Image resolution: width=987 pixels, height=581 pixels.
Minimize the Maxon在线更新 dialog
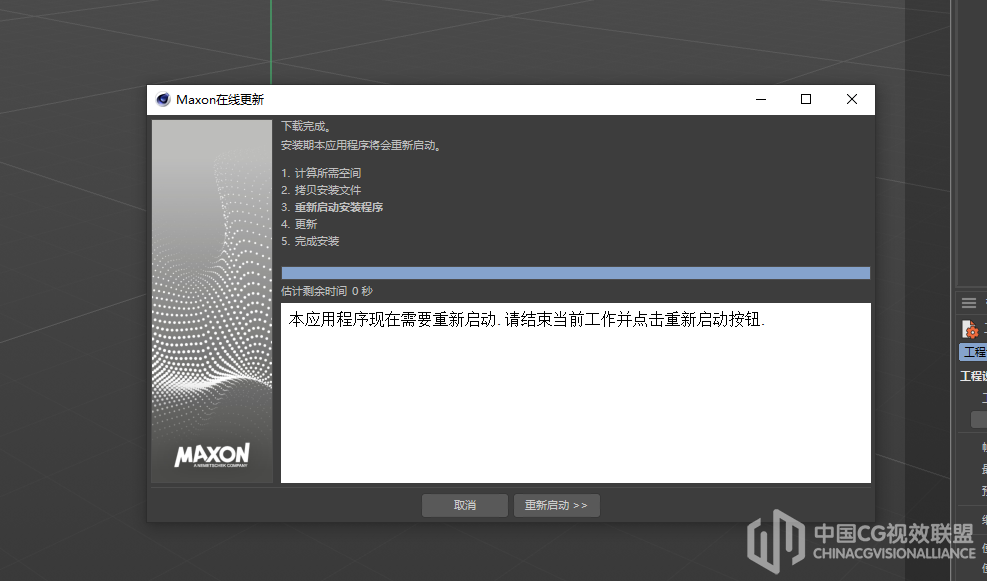pos(761,99)
